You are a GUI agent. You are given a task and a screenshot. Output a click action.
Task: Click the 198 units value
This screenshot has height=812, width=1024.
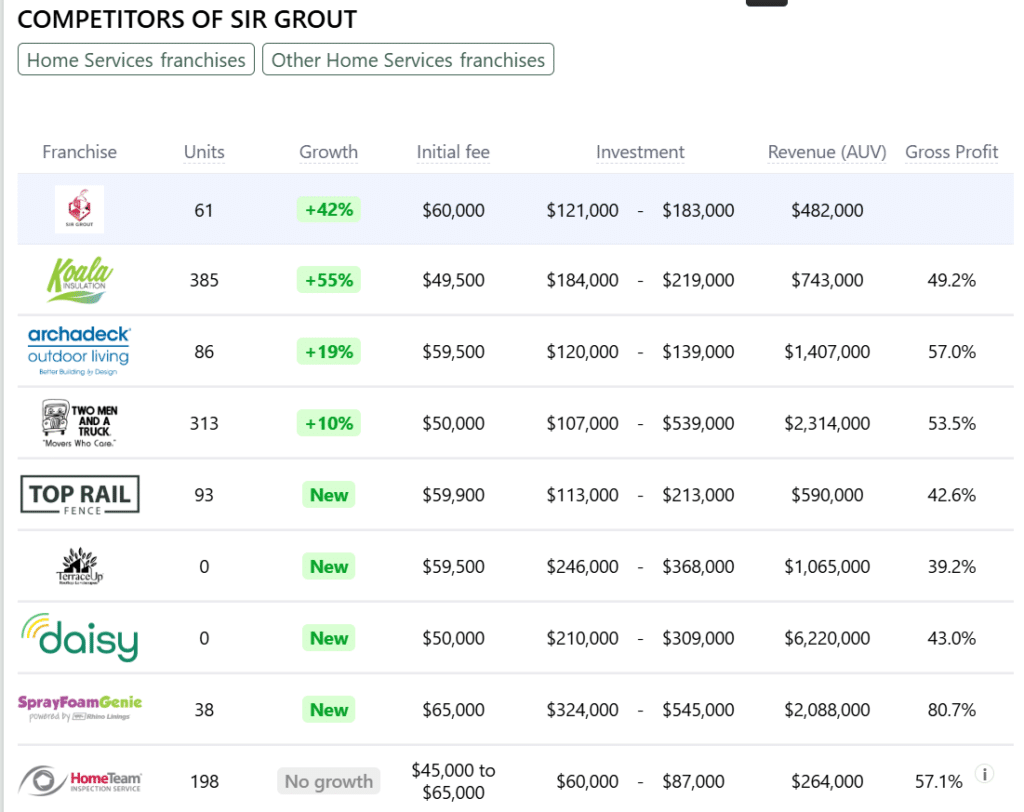pos(204,781)
